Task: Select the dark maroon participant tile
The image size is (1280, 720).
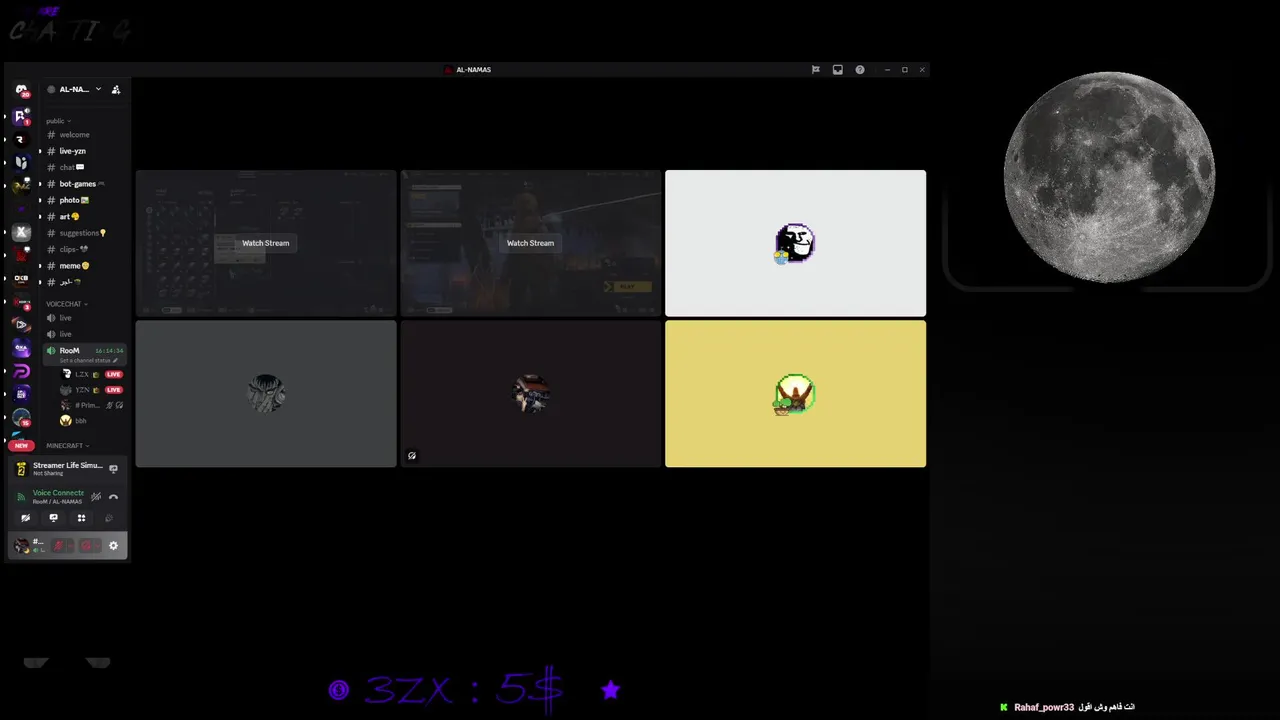Action: (x=531, y=394)
